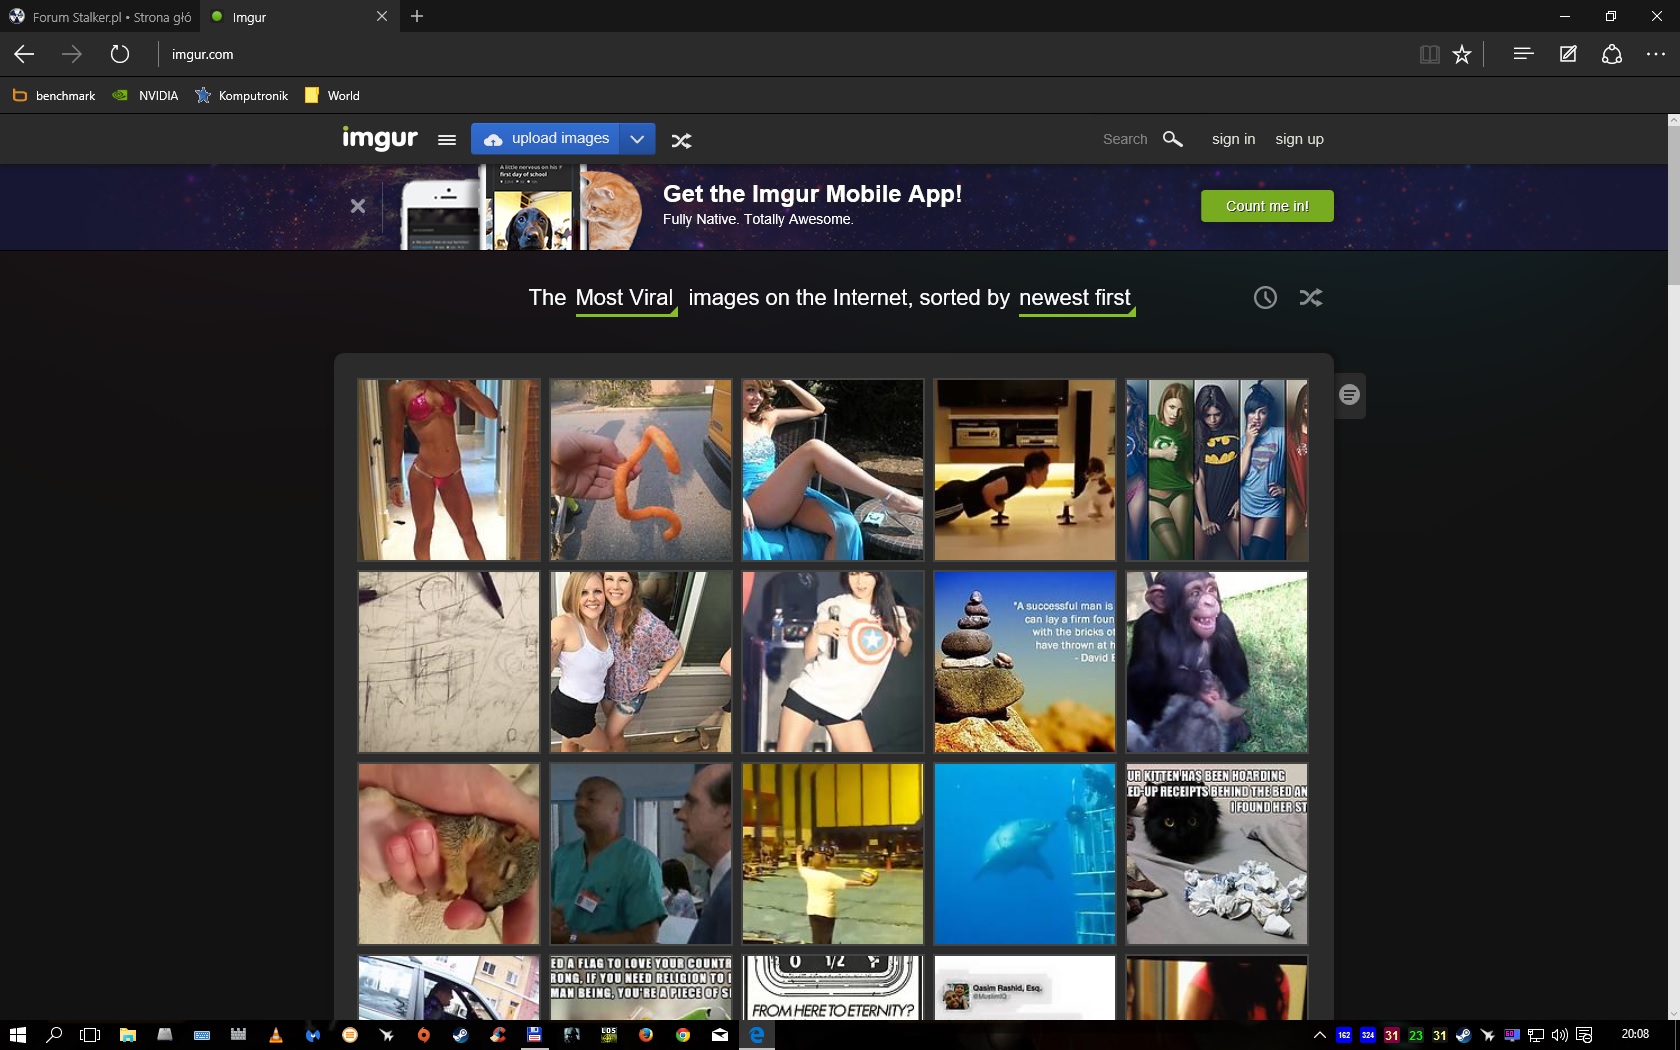Image resolution: width=1680 pixels, height=1050 pixels.
Task: Click the random shuffle icon in the imgur header
Action: 681,141
